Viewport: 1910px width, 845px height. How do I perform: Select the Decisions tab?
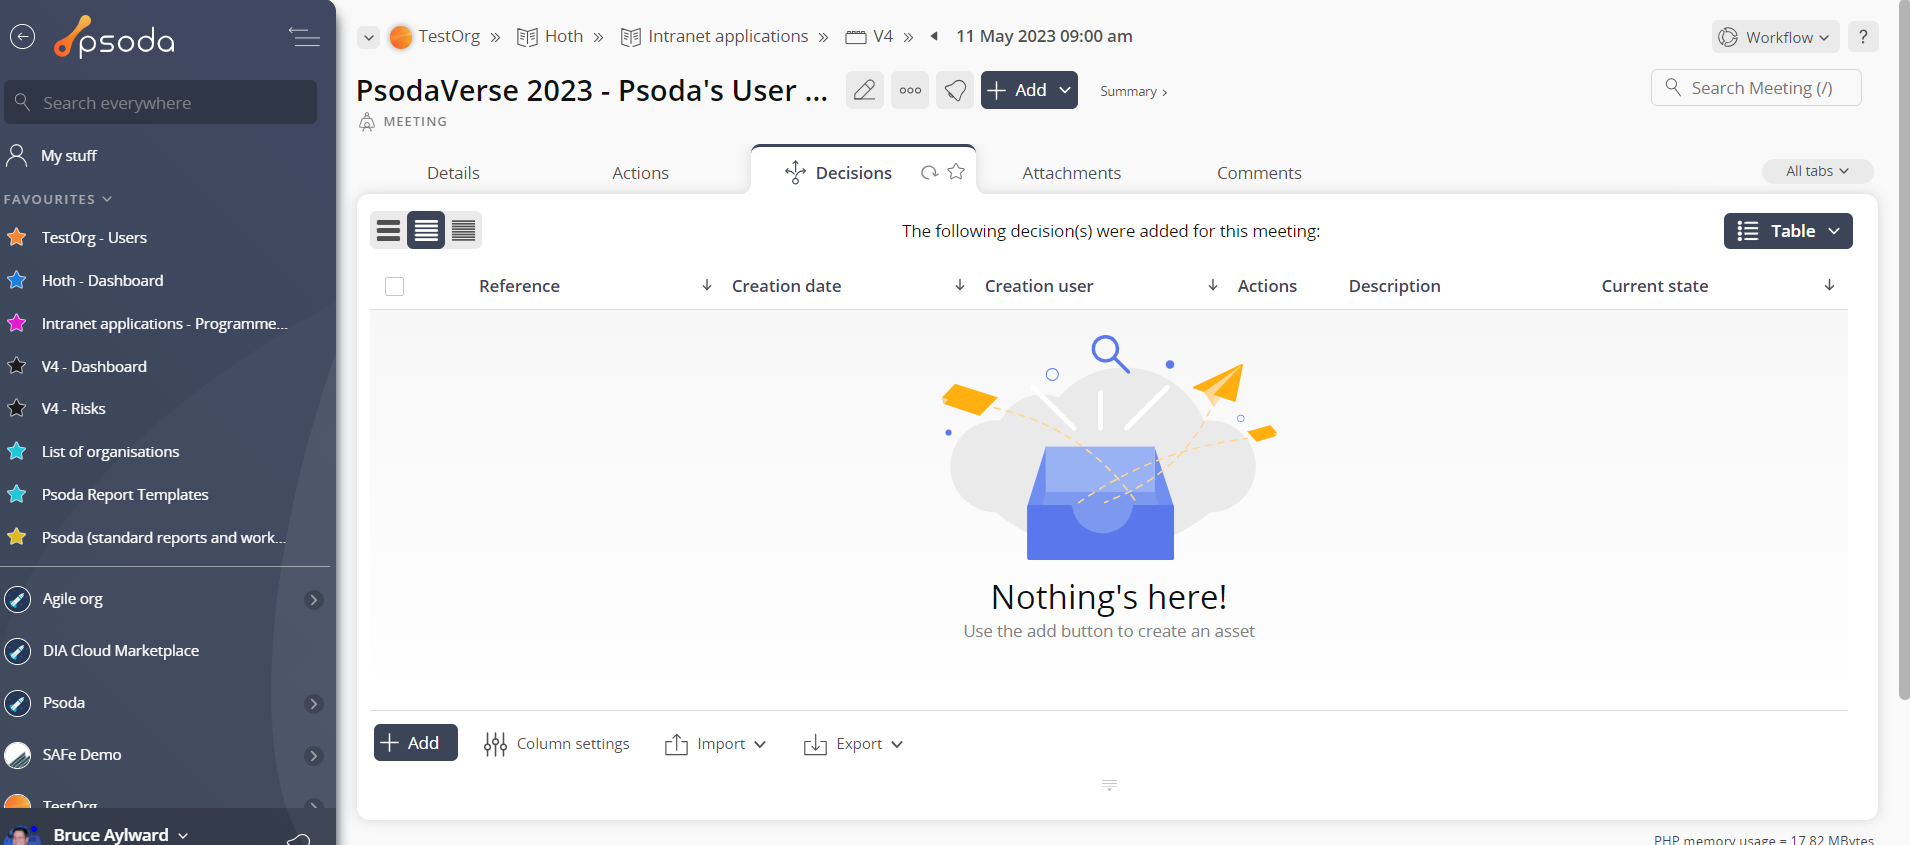pyautogui.click(x=853, y=173)
